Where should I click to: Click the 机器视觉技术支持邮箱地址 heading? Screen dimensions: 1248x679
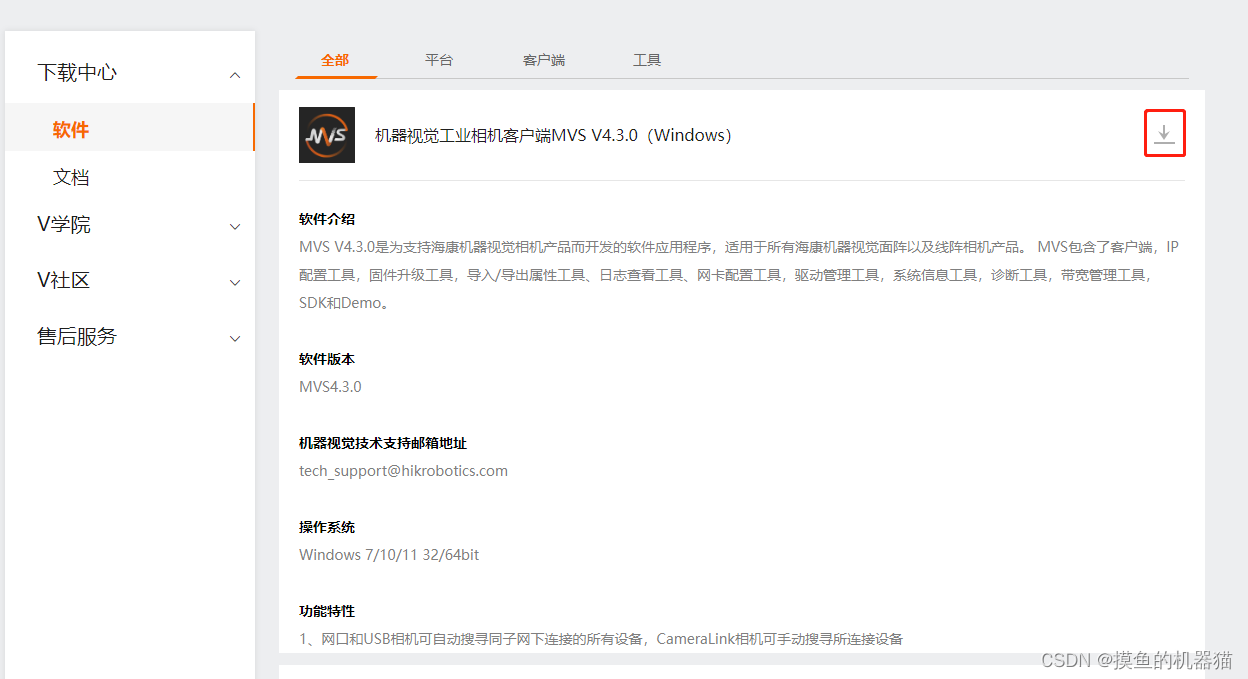(383, 443)
